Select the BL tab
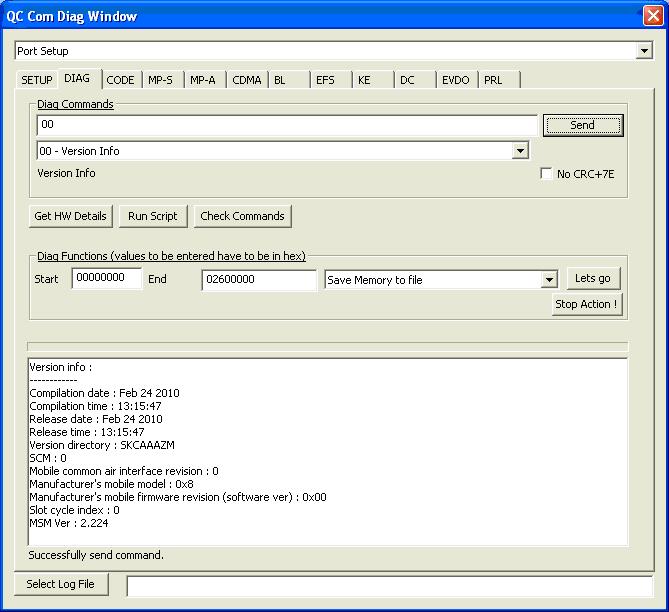 click(288, 80)
